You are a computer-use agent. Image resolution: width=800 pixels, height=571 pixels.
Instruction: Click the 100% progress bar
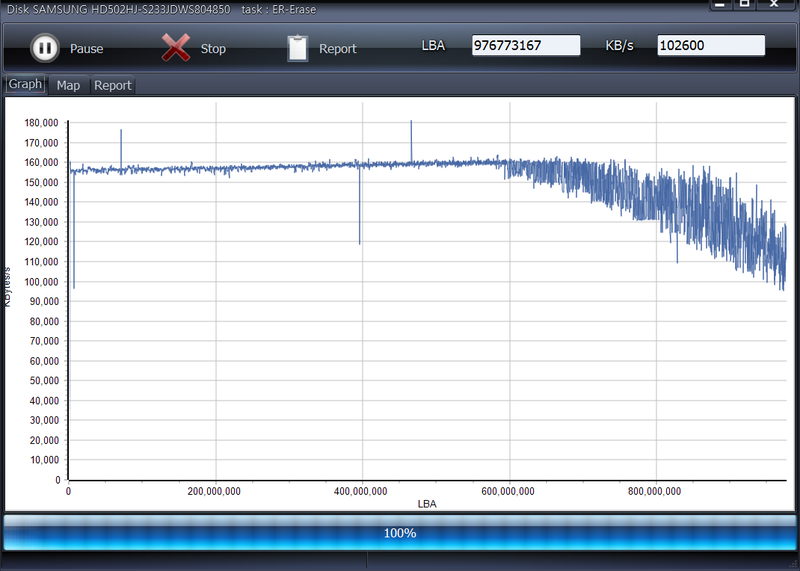pyautogui.click(x=400, y=533)
